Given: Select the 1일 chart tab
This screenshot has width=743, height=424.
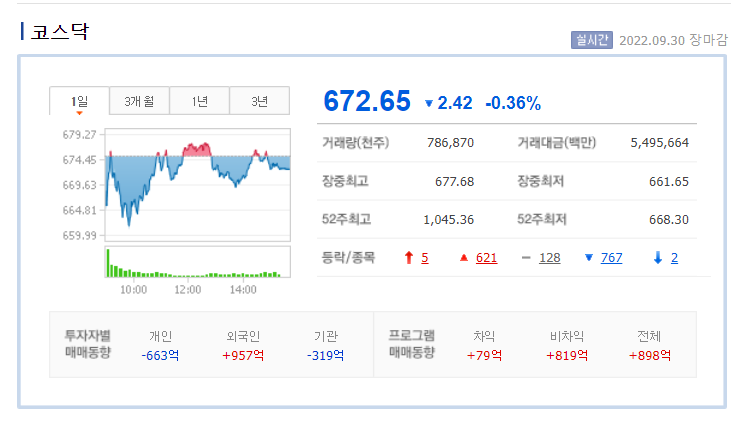Looking at the screenshot, I should [80, 101].
